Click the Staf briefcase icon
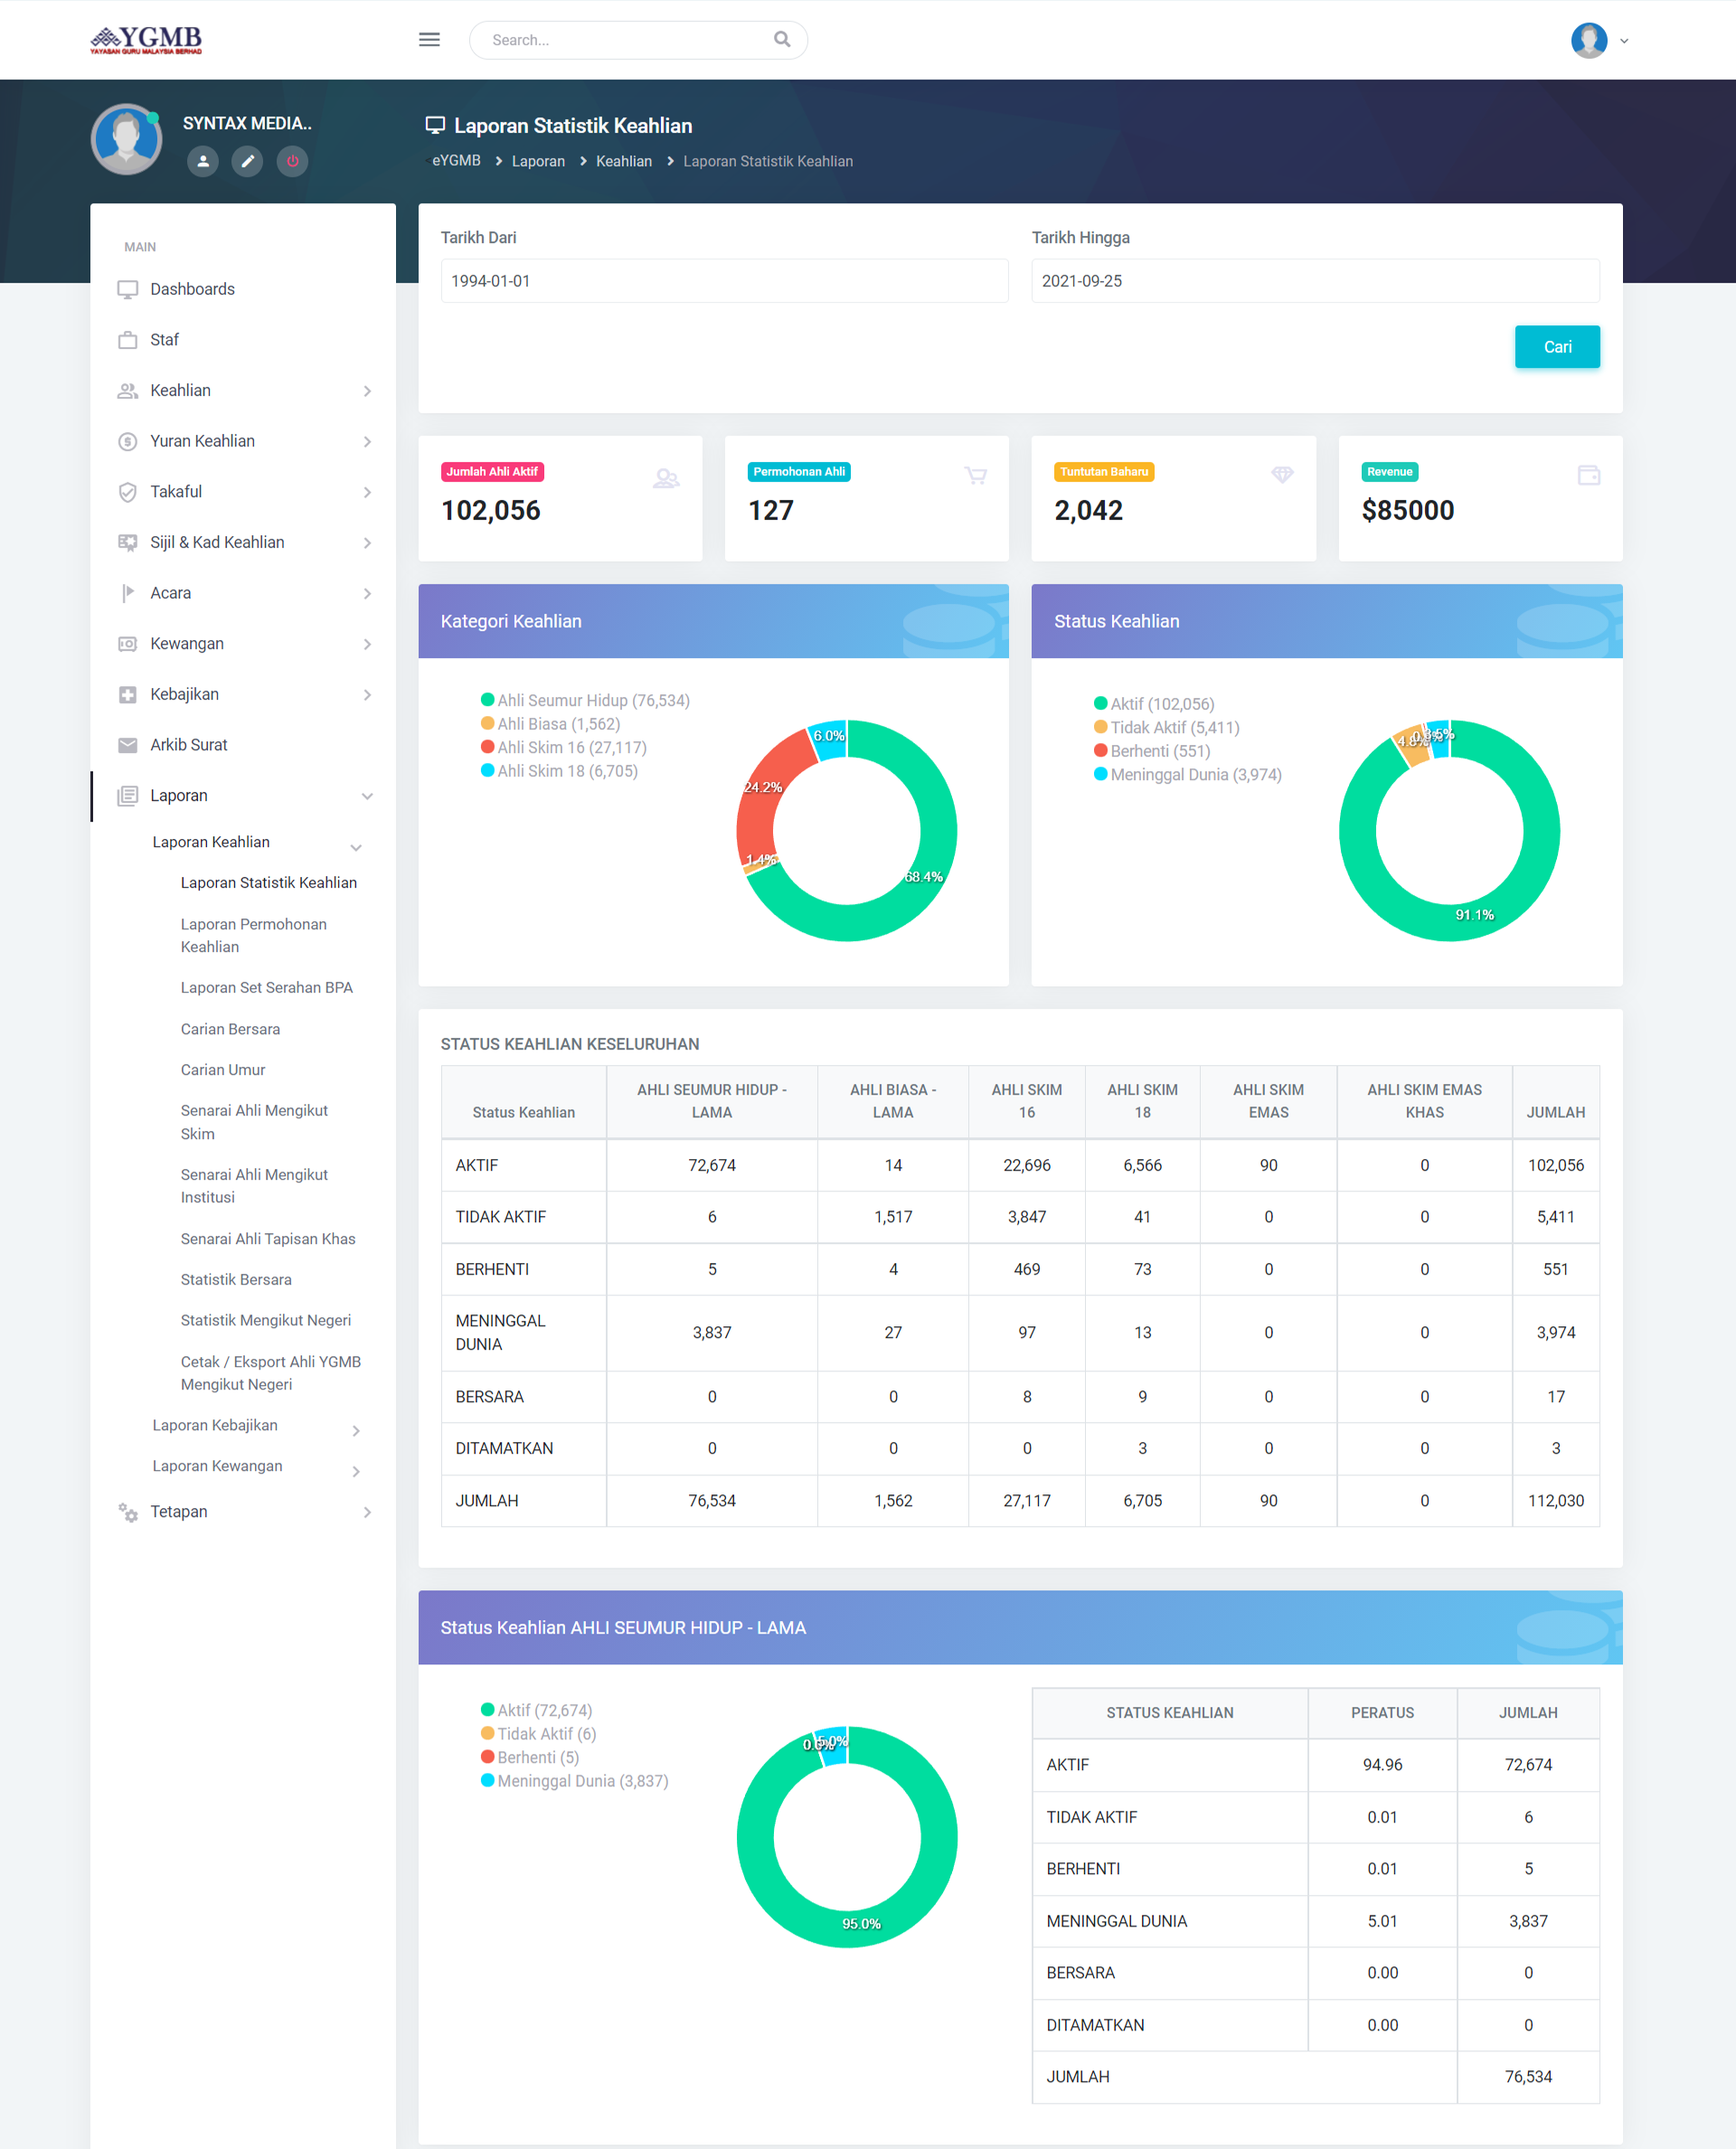Screen dimensions: 1736x2149 tap(127, 340)
